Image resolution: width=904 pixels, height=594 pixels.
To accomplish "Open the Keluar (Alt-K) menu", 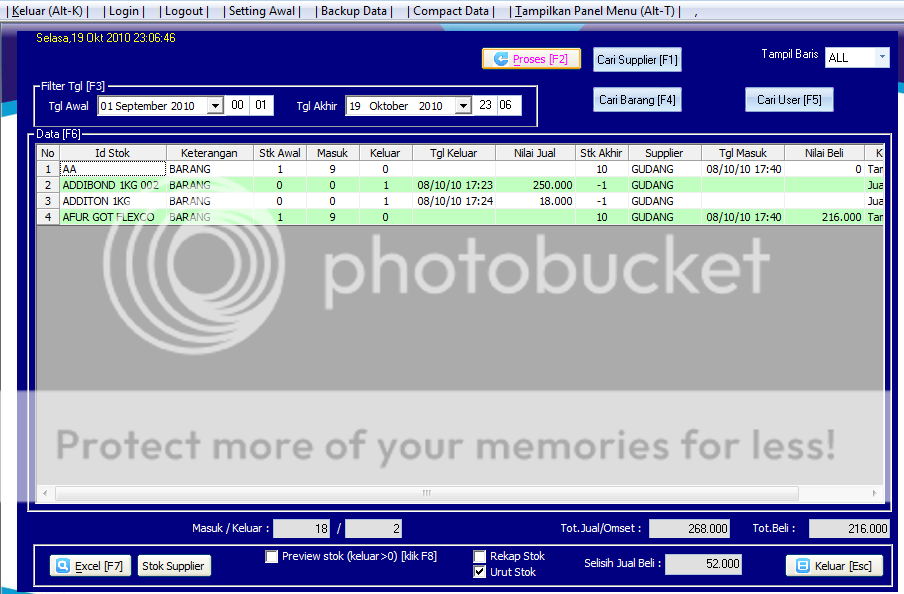I will pyautogui.click(x=47, y=11).
